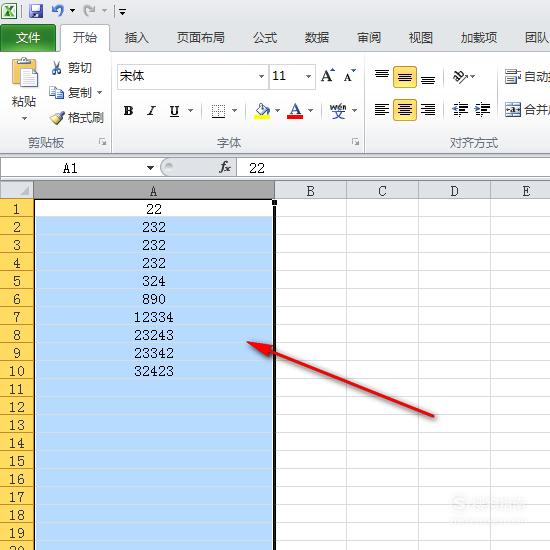Screen dimensions: 550x550
Task: Open Customize Quick Access Toolbar dropdown
Action: [122, 12]
